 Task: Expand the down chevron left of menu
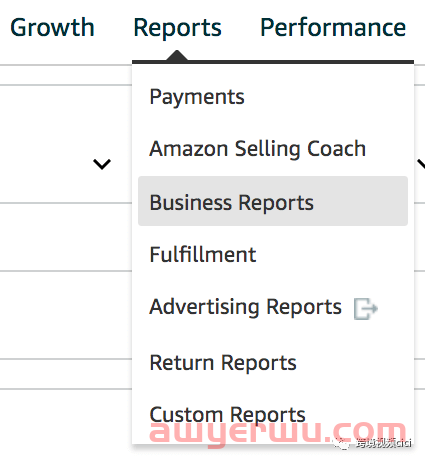102,164
